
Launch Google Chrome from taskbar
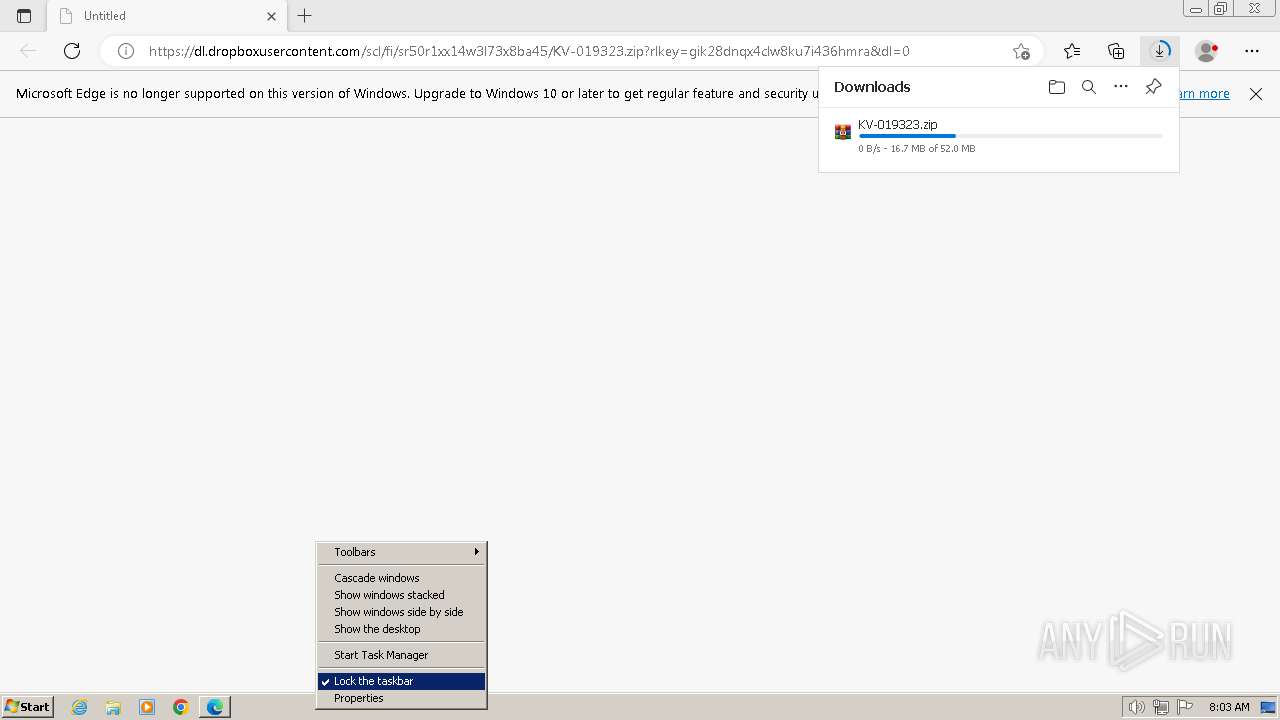point(181,707)
